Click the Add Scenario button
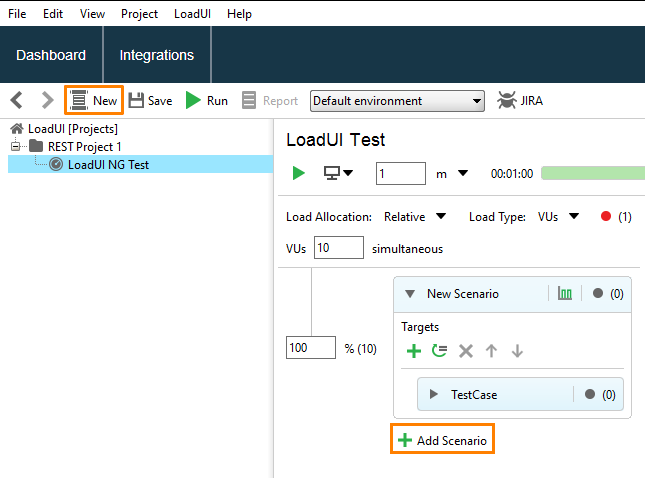 tap(442, 440)
